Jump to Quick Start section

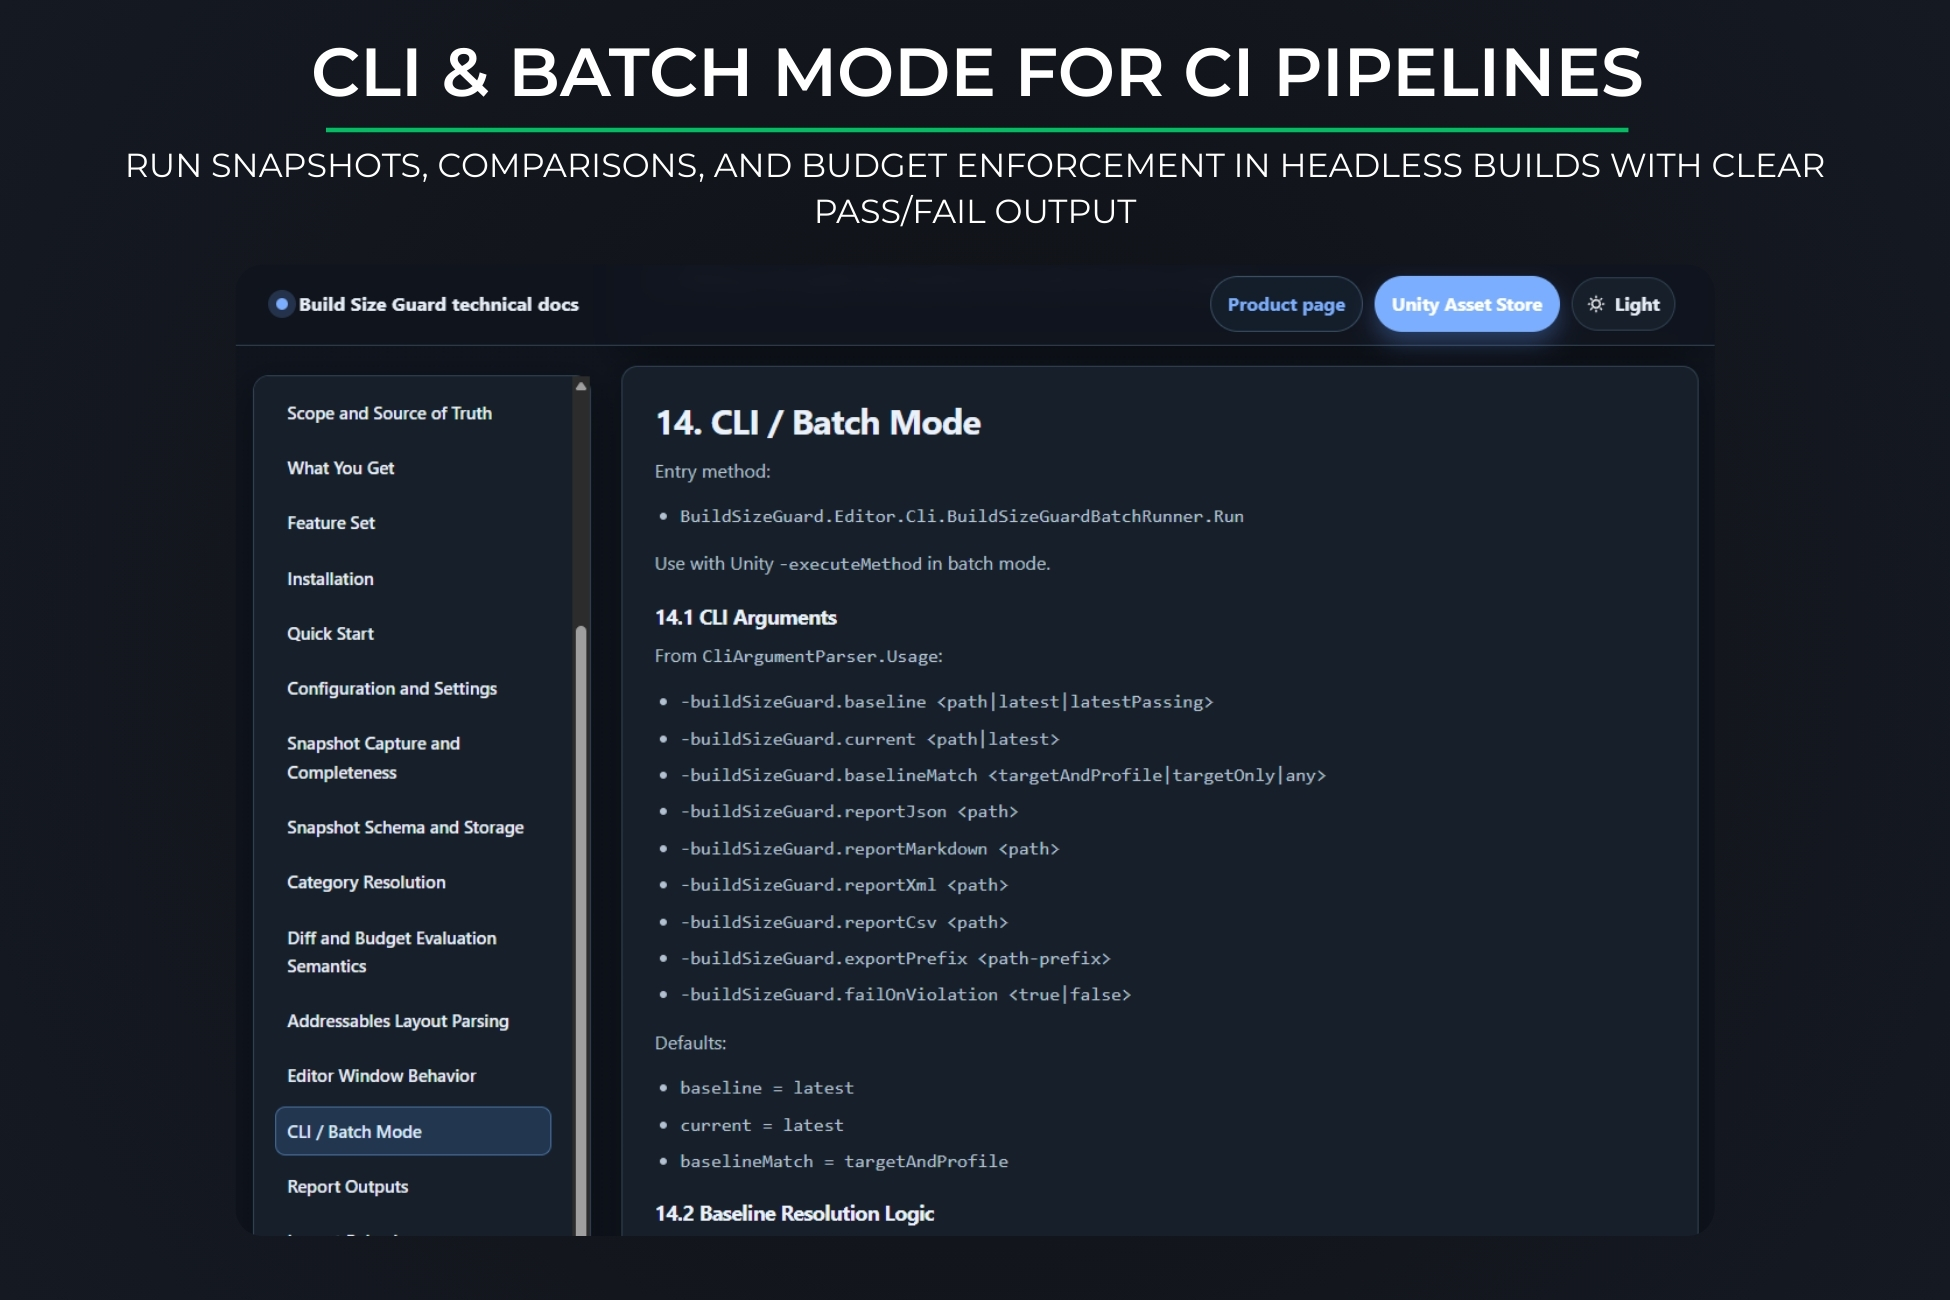330,634
